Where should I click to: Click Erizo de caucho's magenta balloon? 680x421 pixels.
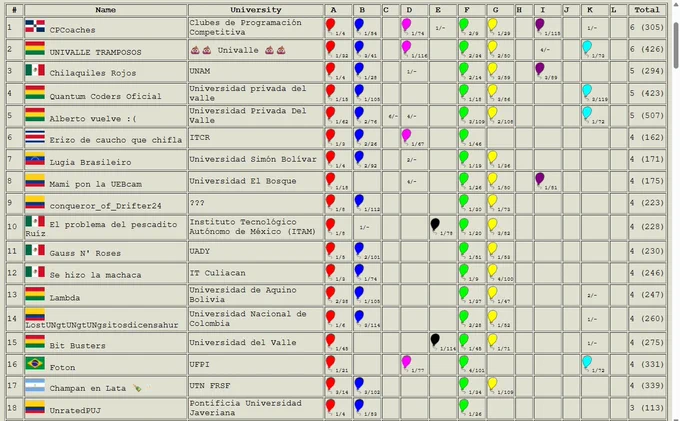tap(406, 135)
